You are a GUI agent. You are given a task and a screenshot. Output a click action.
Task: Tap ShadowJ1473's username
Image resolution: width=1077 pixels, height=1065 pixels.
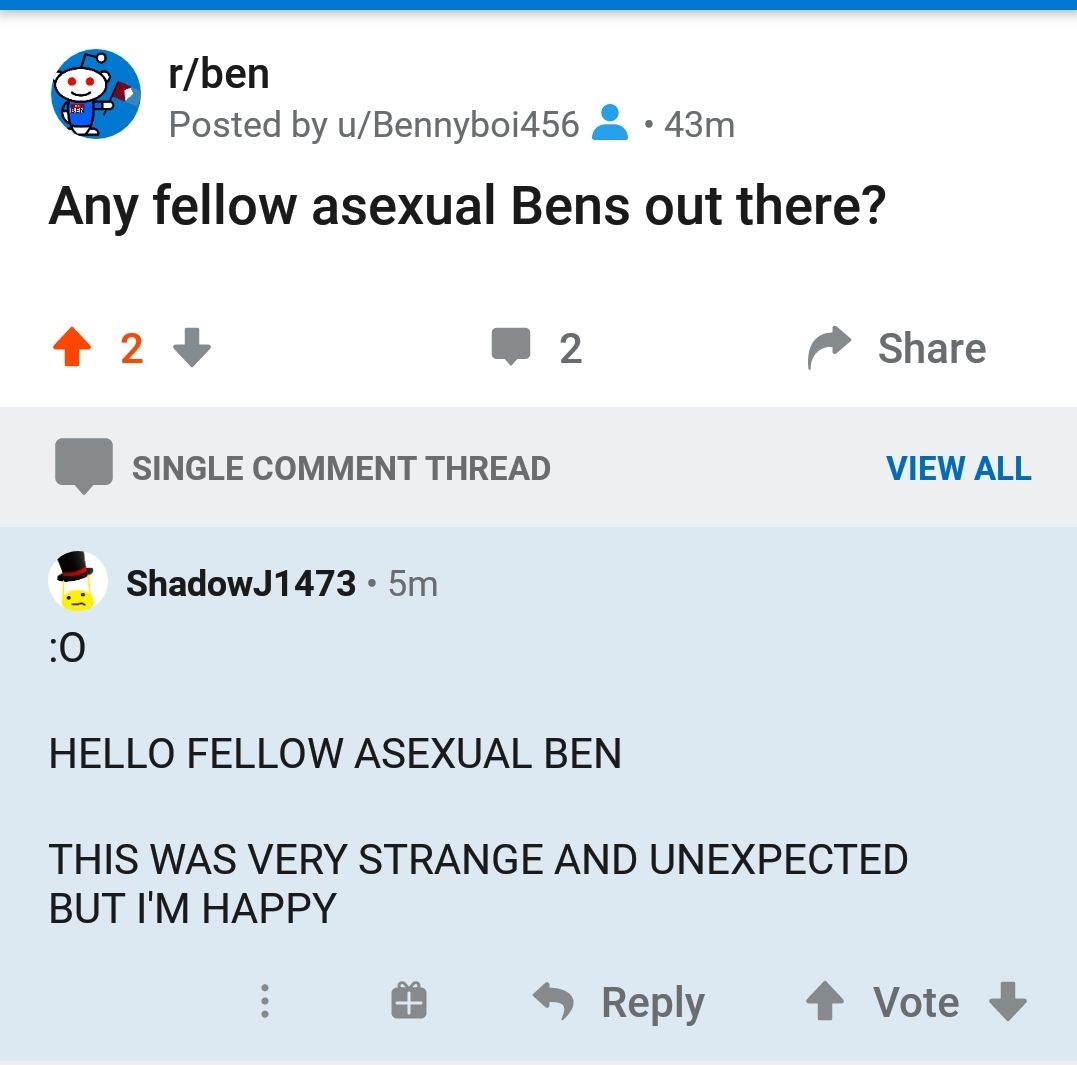pos(241,583)
